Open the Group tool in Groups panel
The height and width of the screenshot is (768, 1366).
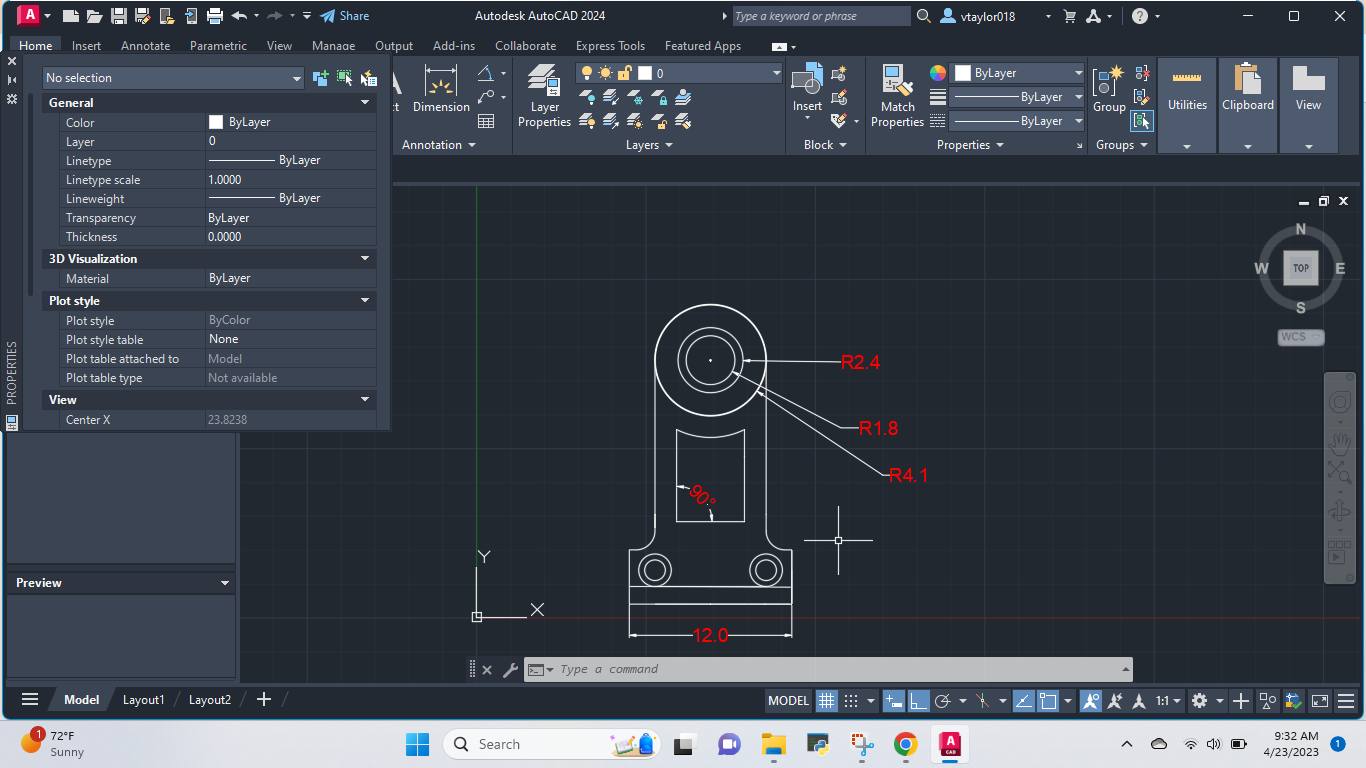point(1108,92)
